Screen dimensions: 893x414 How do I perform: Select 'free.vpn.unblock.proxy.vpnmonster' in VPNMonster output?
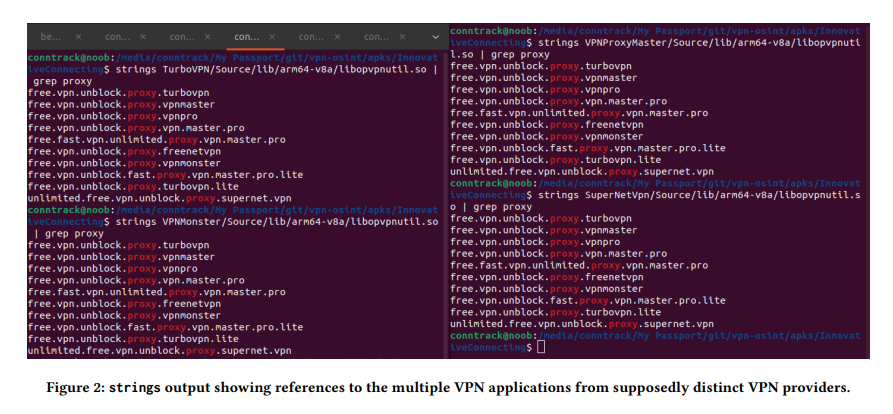tap(124, 315)
